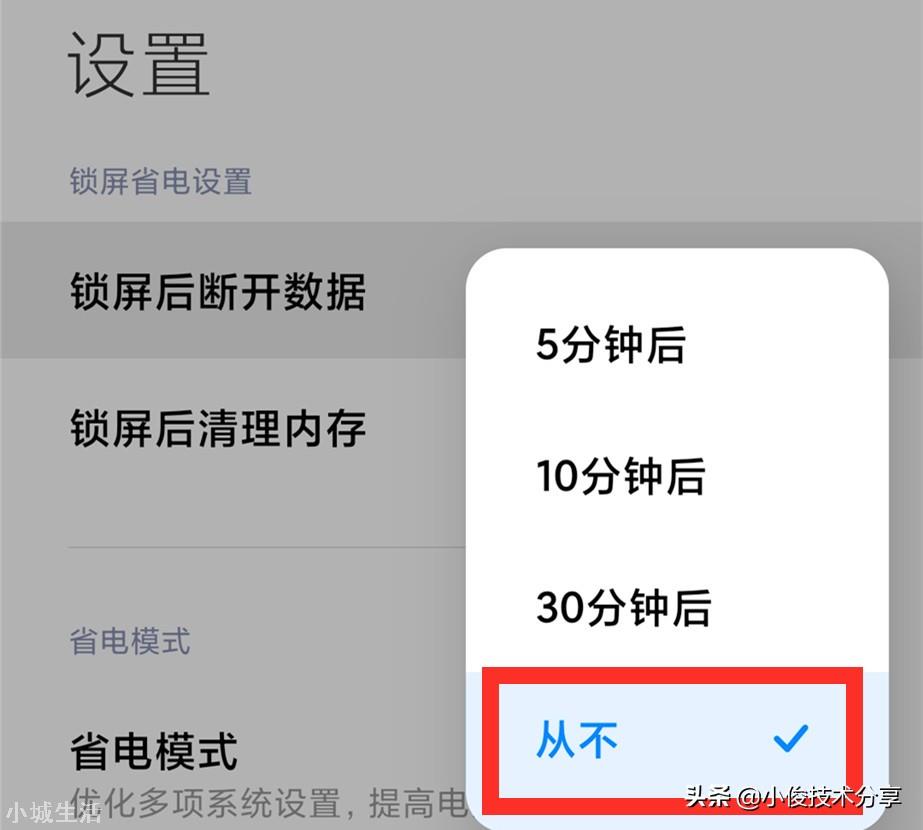This screenshot has height=830, width=923.
Task: Pick the 30分钟后 option
Action: [623, 607]
